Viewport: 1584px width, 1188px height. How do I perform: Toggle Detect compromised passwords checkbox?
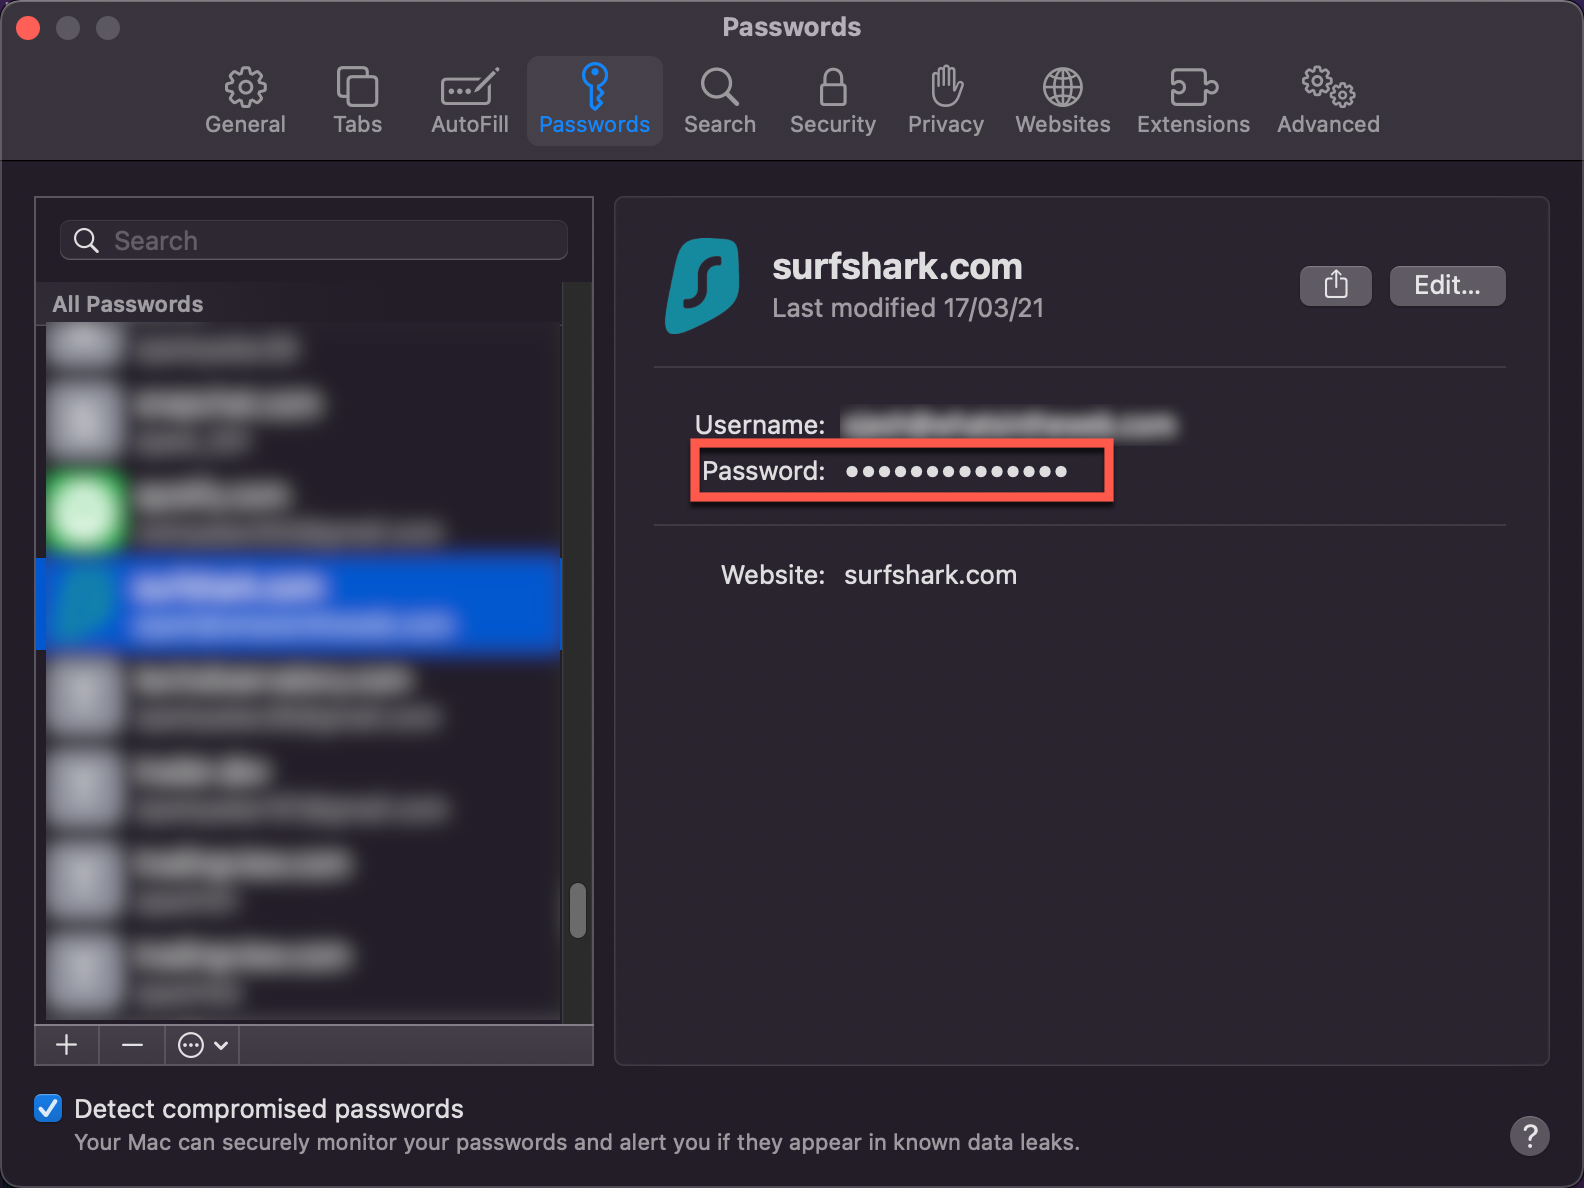click(48, 1108)
